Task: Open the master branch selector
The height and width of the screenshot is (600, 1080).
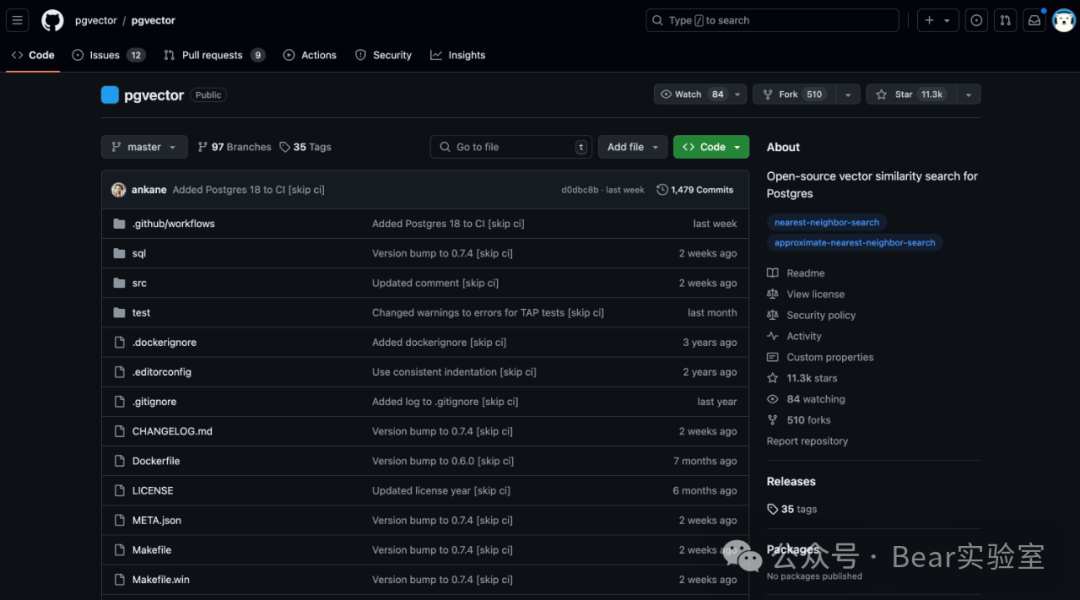Action: click(144, 147)
